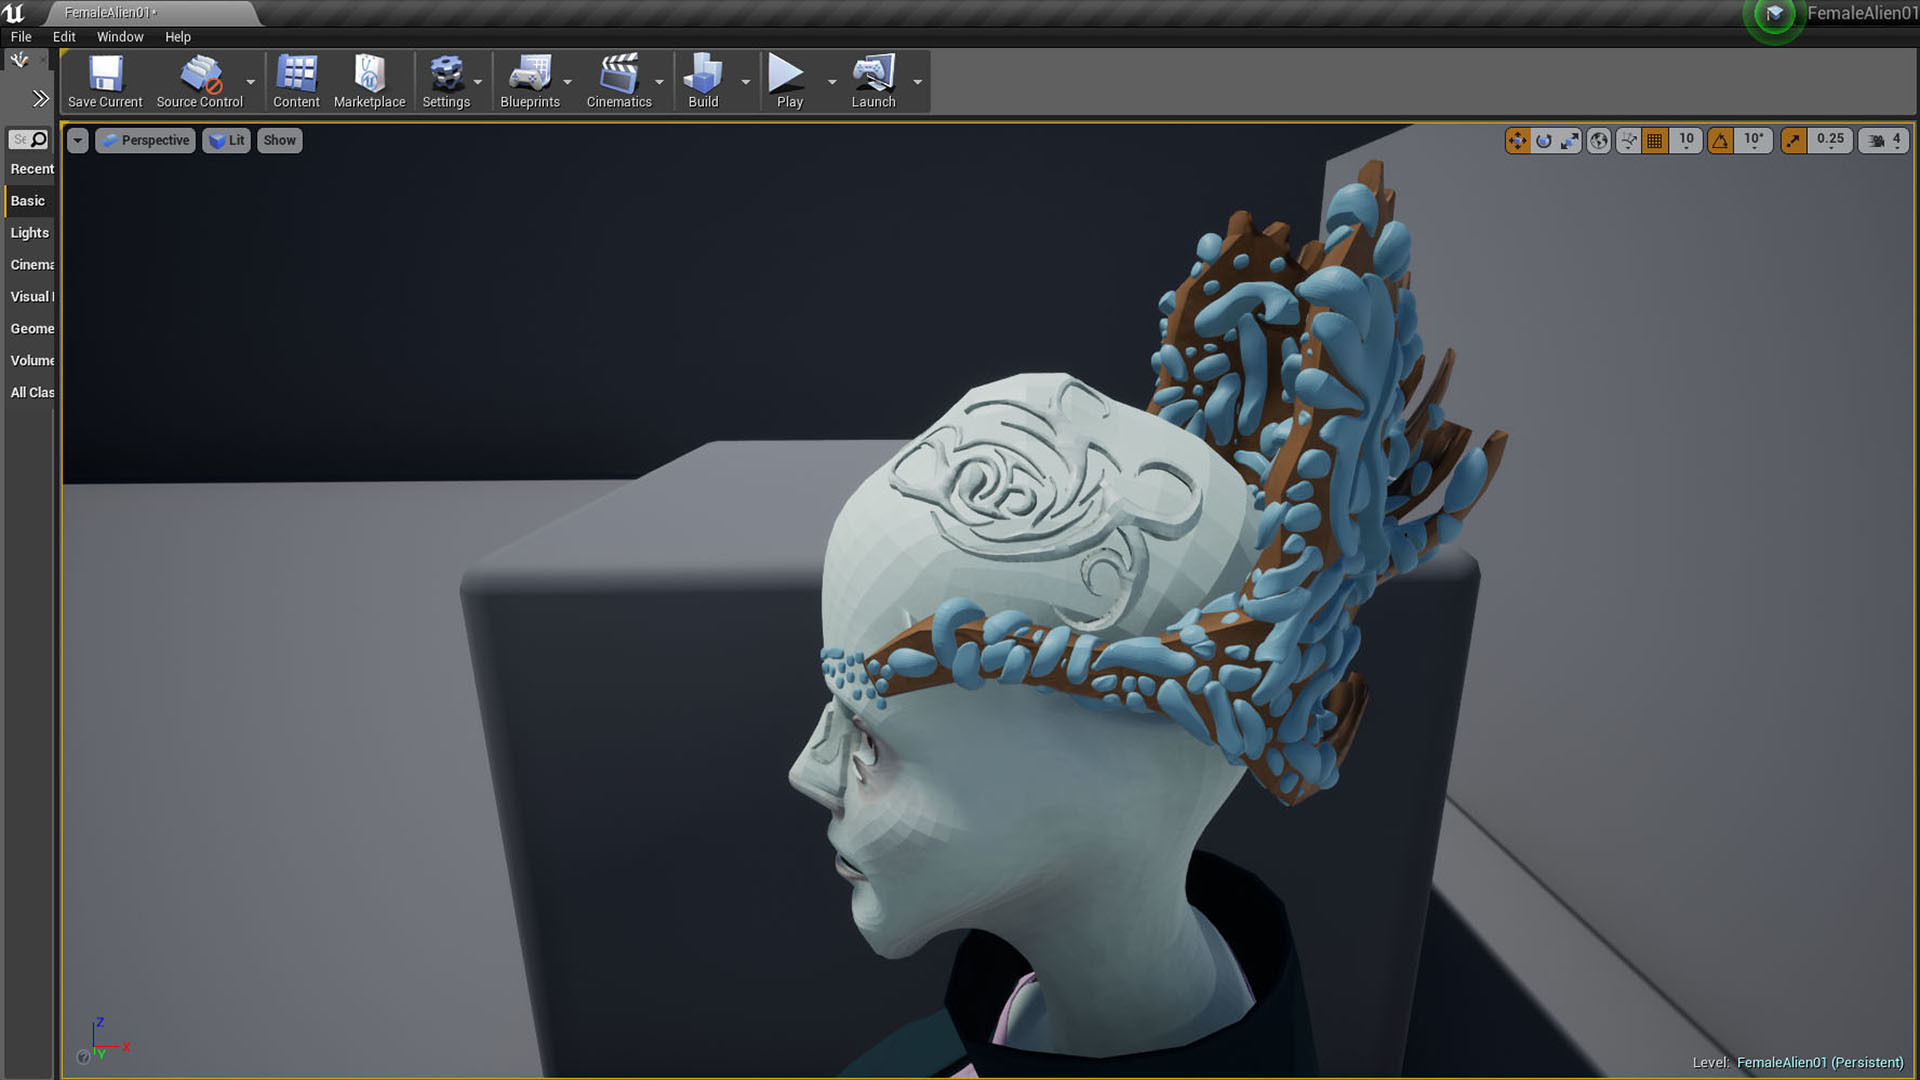Open the Content browser button
This screenshot has width=1920, height=1080.
tap(296, 82)
